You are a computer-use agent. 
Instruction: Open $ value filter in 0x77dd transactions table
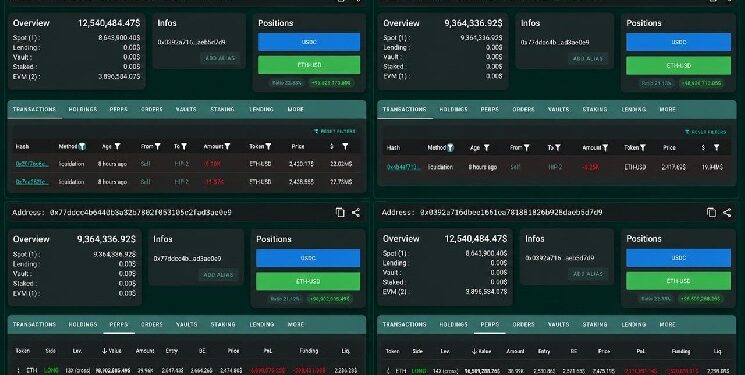click(716, 148)
